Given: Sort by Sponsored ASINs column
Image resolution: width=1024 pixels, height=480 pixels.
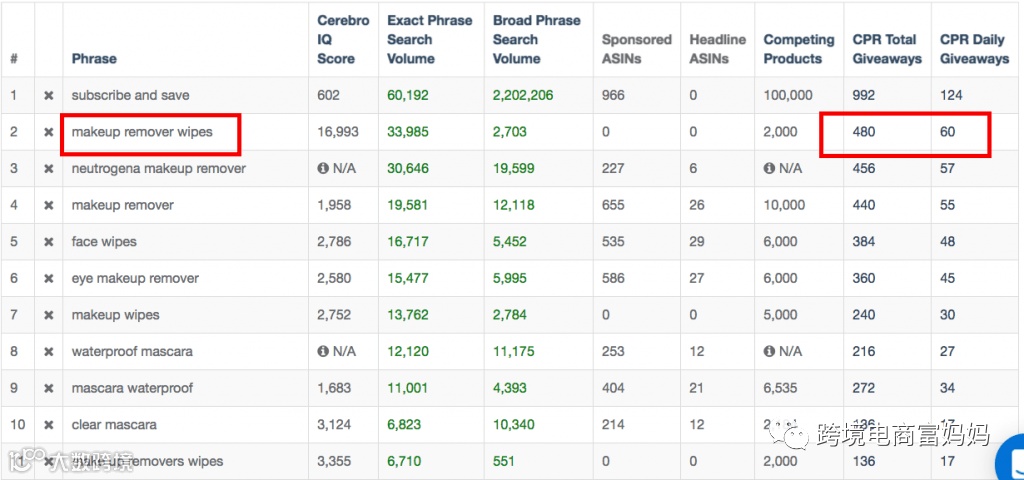Looking at the screenshot, I should click(636, 49).
